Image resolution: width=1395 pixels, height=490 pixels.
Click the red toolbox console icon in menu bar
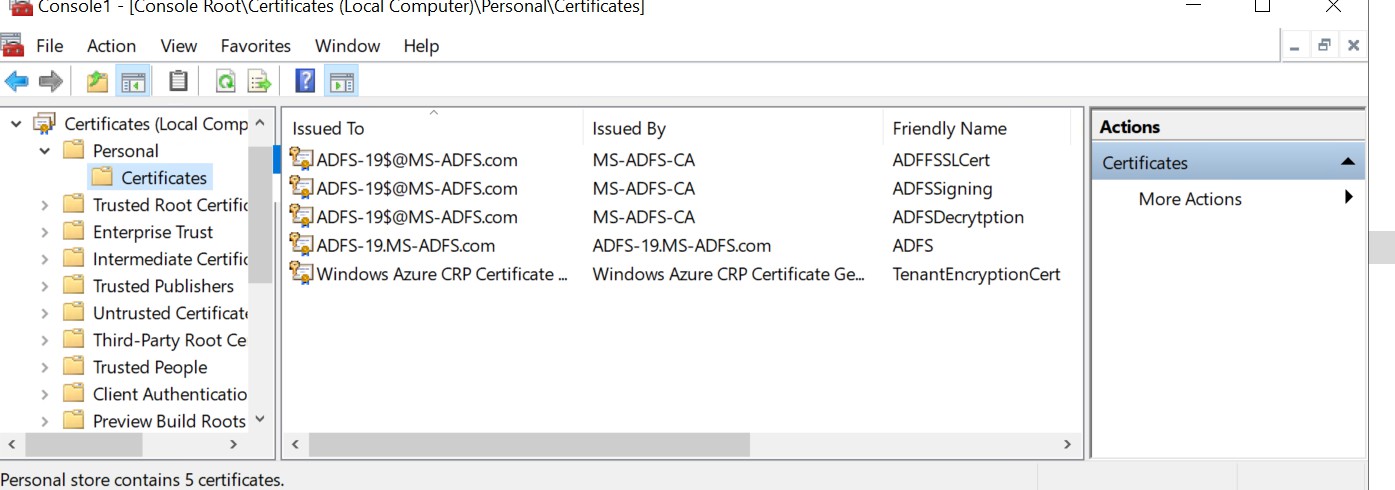(x=12, y=46)
